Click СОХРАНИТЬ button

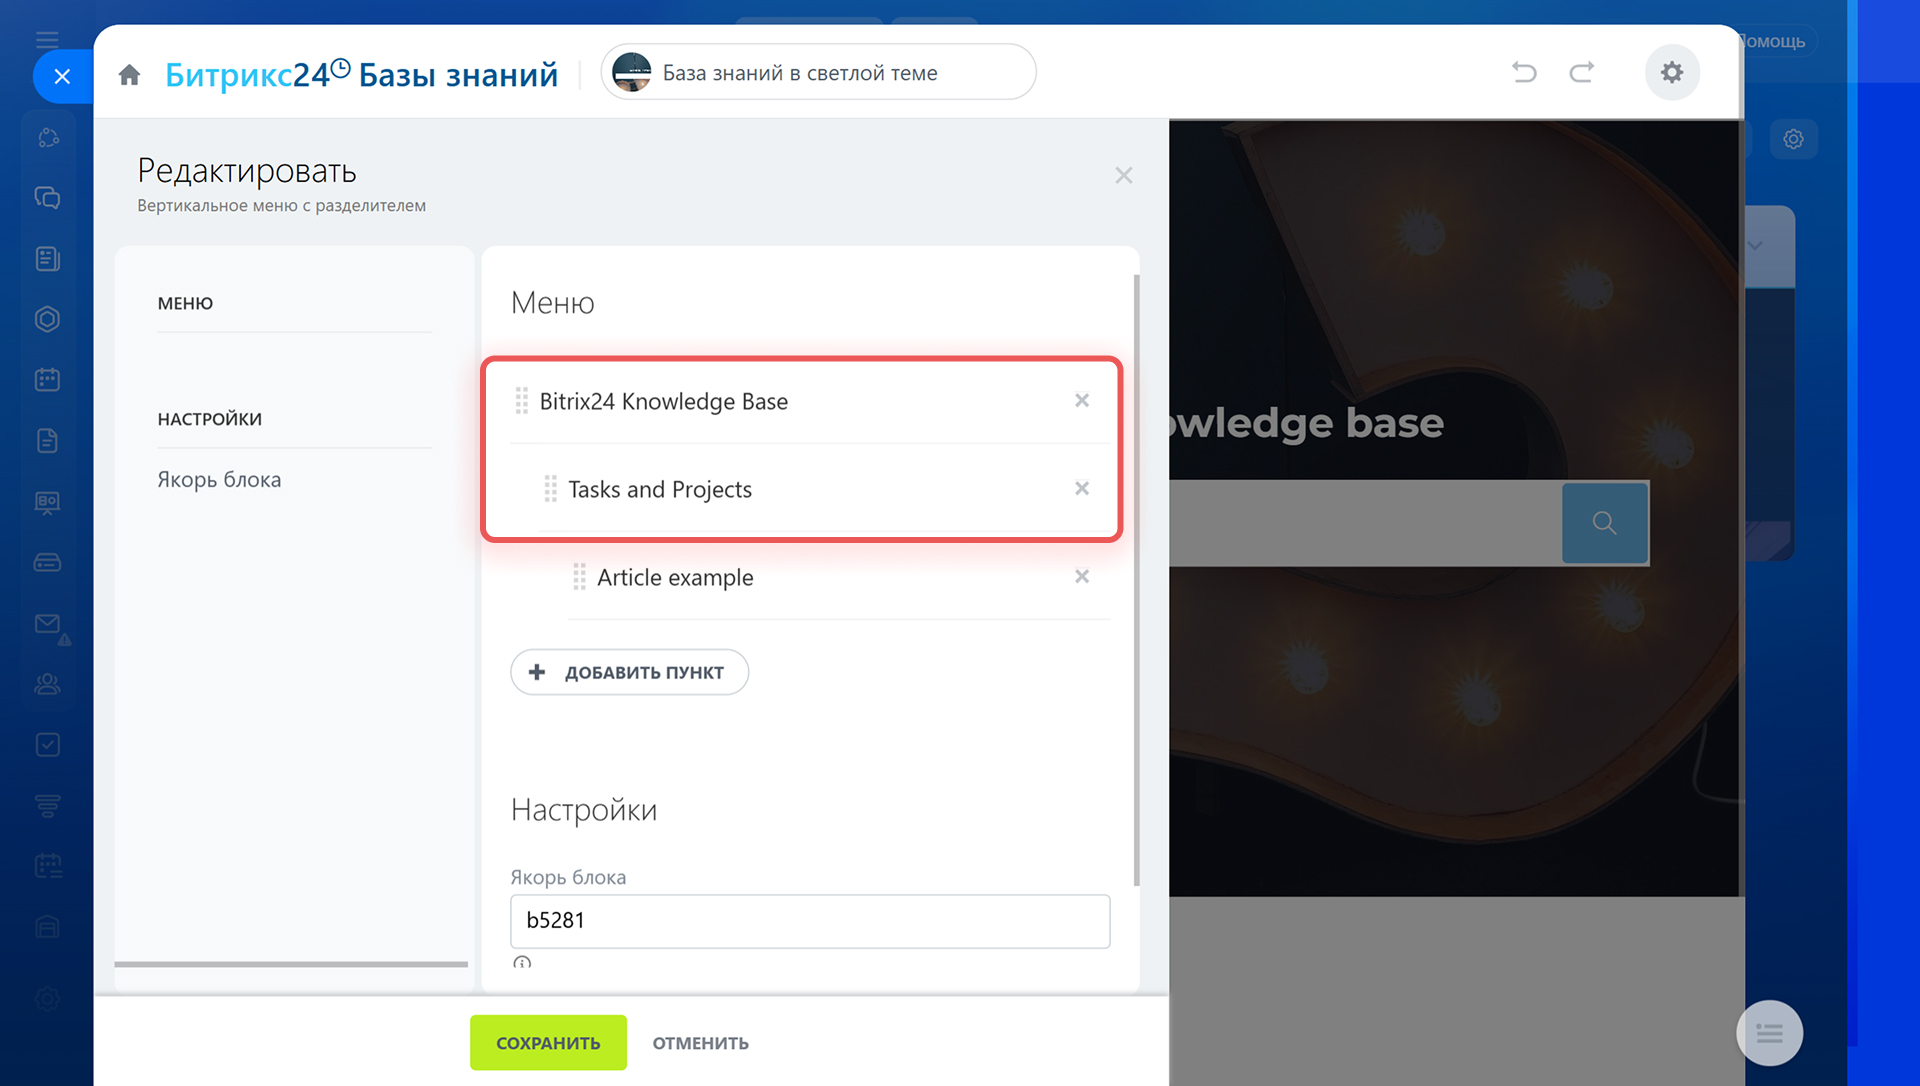[548, 1042]
